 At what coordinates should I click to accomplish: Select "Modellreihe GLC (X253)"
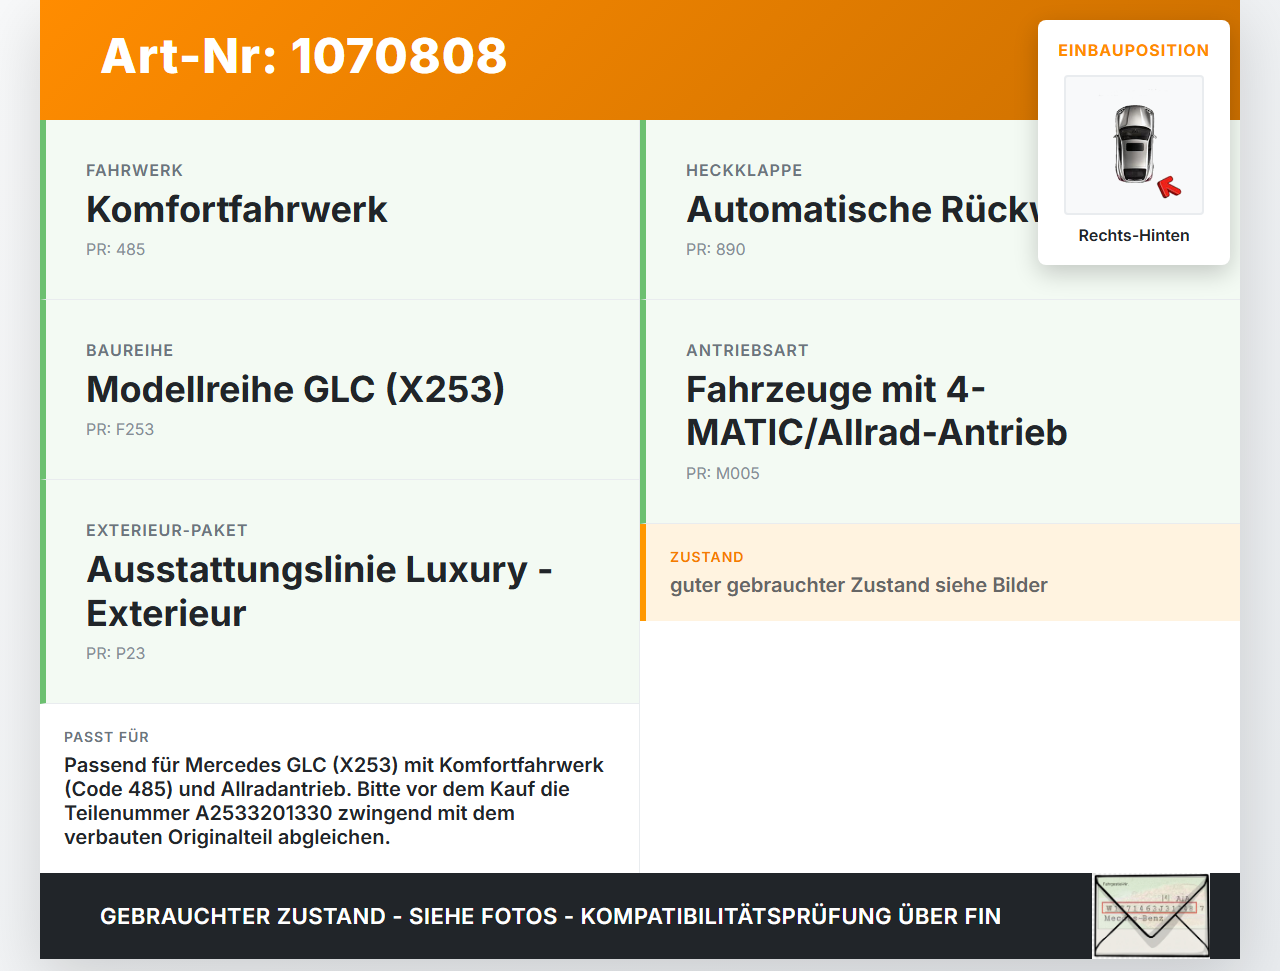(296, 389)
